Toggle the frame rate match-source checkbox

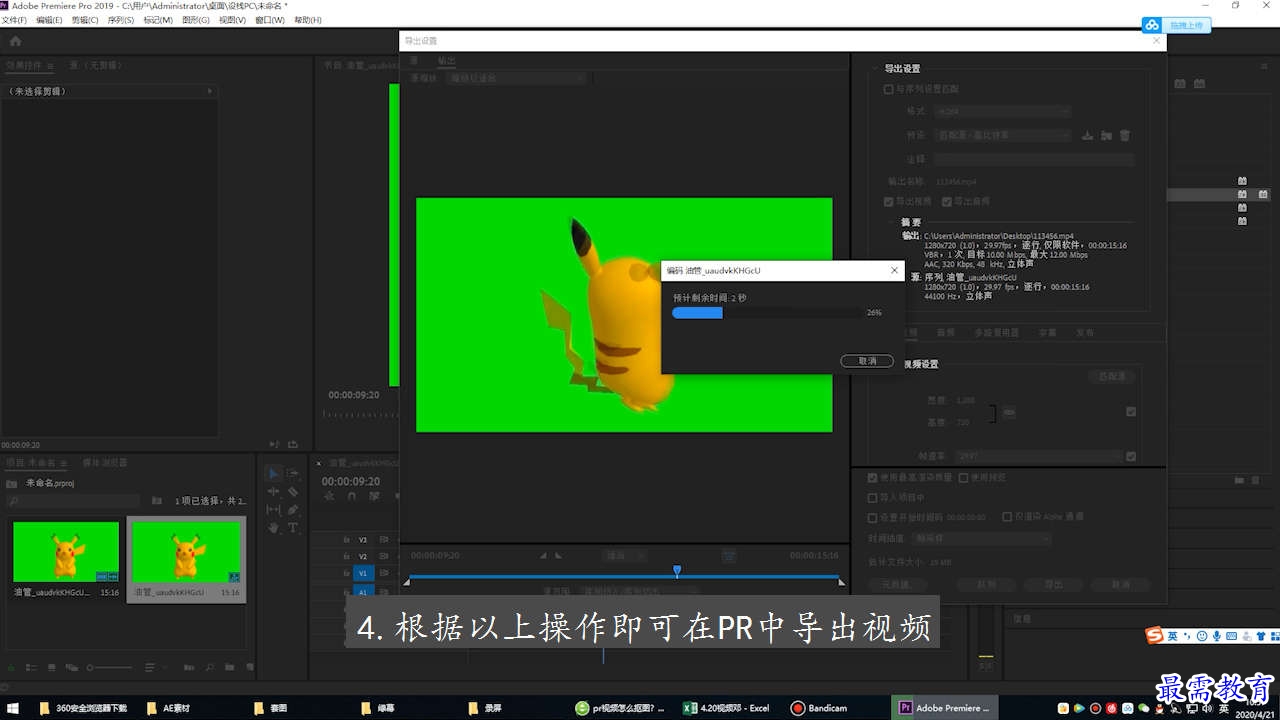[x=1131, y=456]
